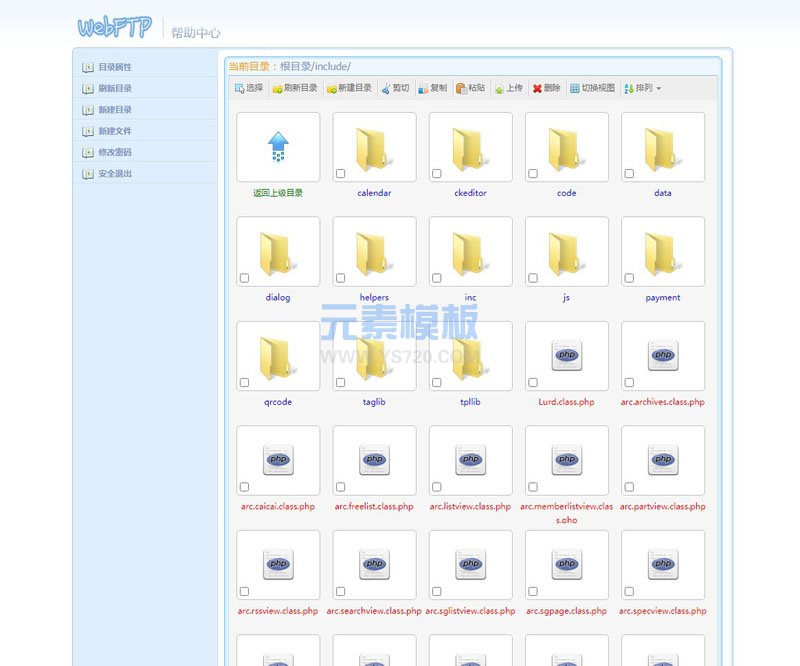Click the arc.listview.class.php file icon
This screenshot has height=666, width=800.
tap(470, 460)
